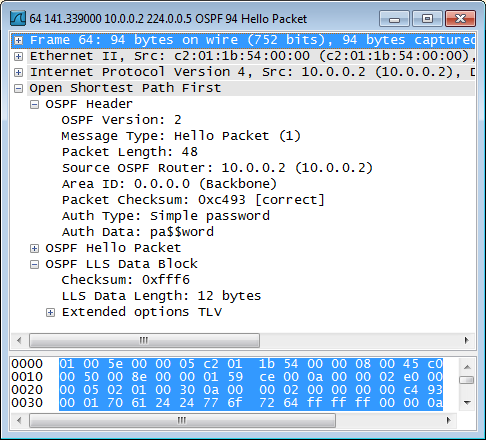Expand the Frame 64 tree node

point(19,40)
